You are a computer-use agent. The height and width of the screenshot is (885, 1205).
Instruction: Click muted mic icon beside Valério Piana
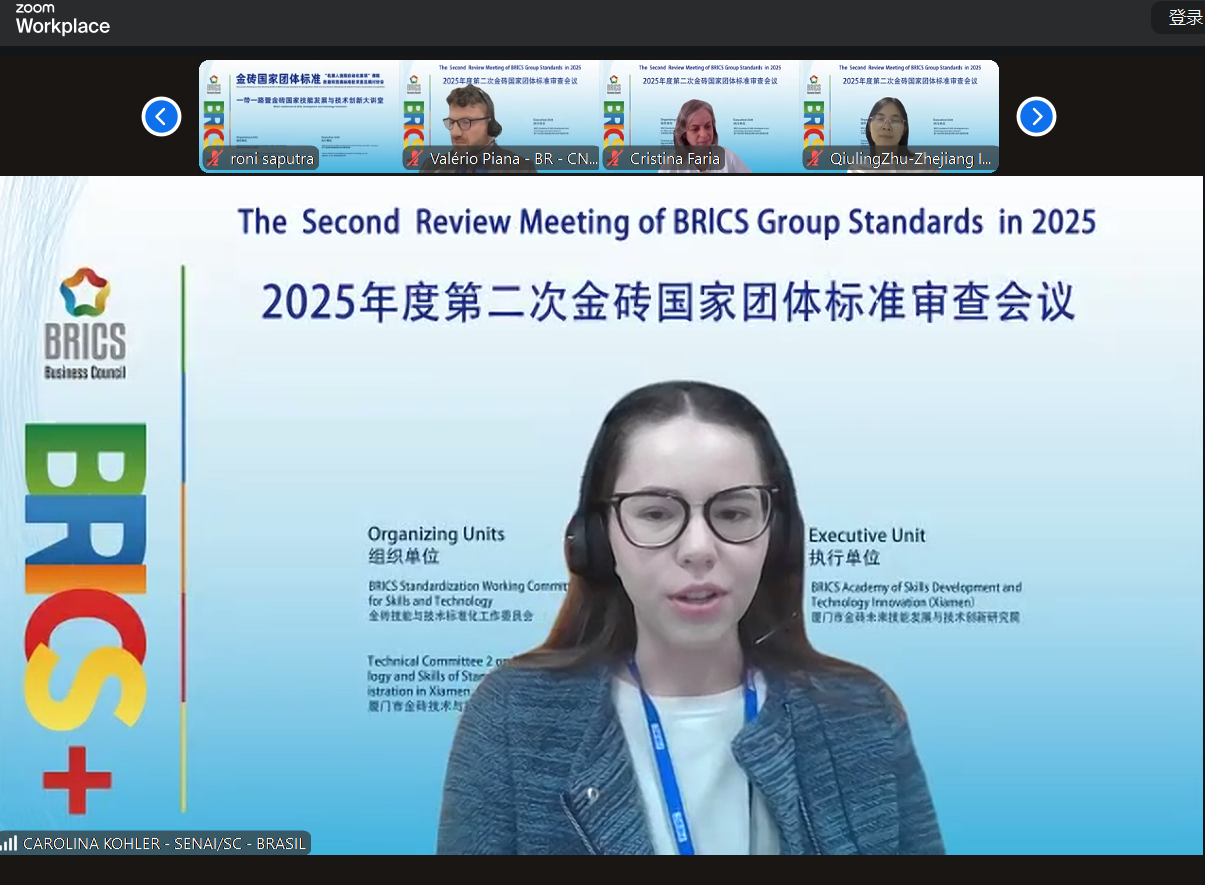pyautogui.click(x=414, y=159)
